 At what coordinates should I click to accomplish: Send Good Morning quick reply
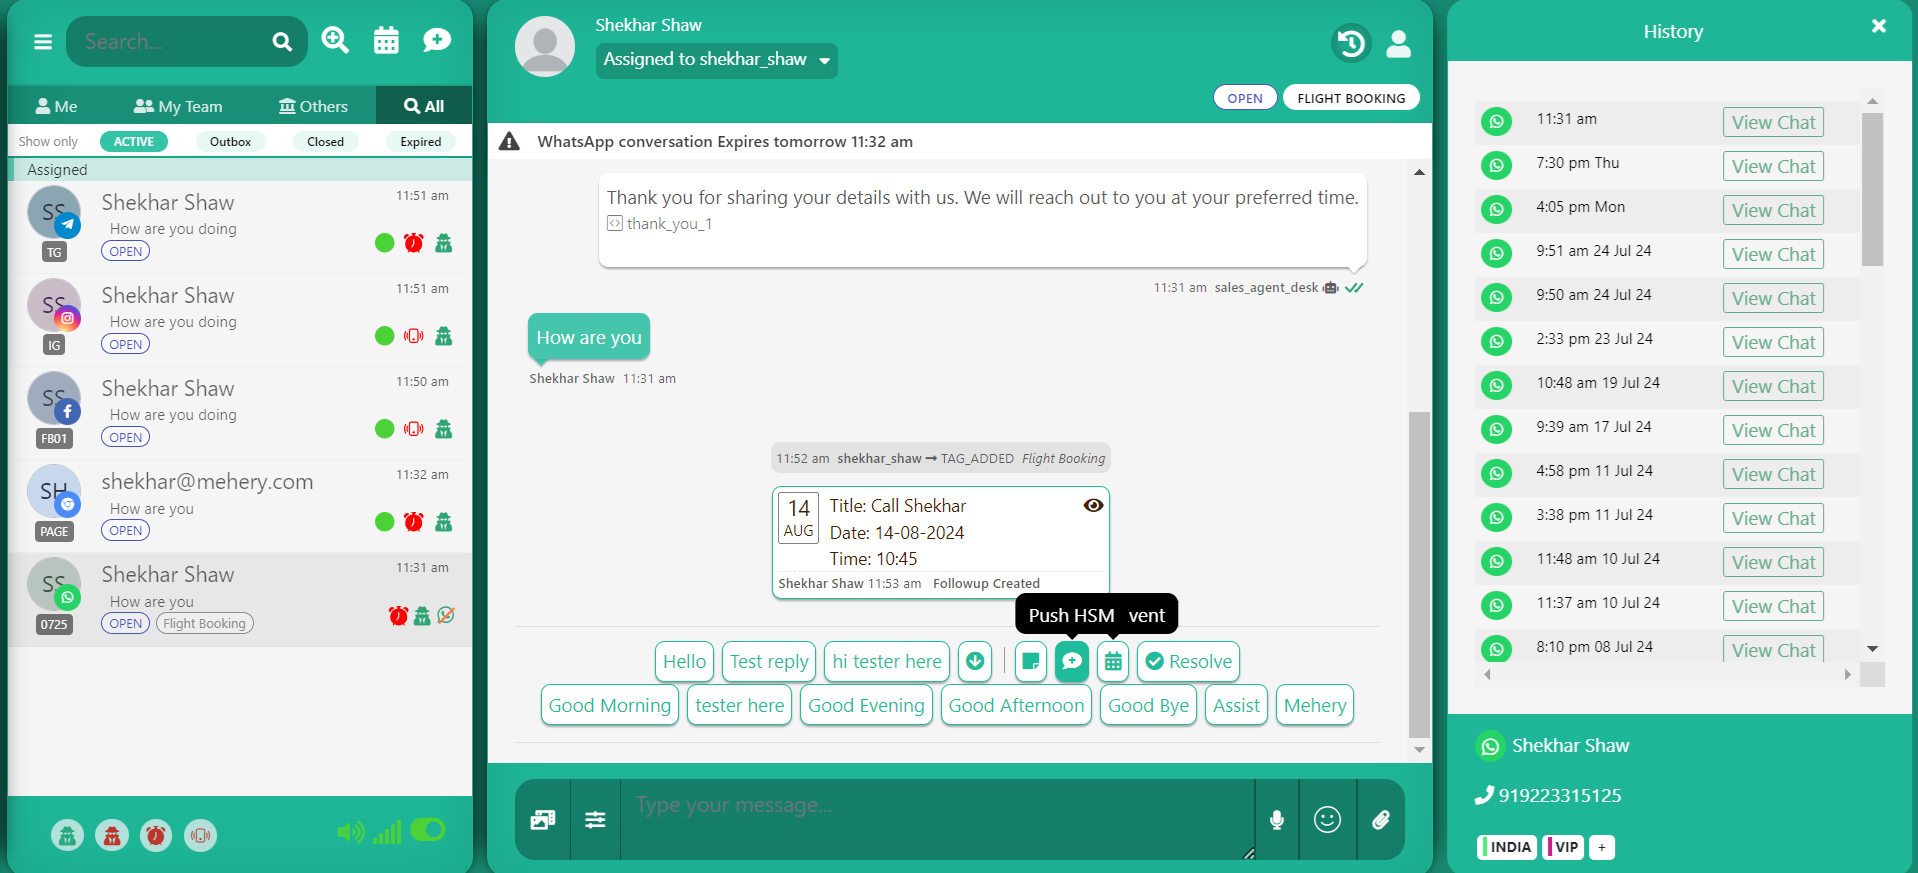pos(609,705)
